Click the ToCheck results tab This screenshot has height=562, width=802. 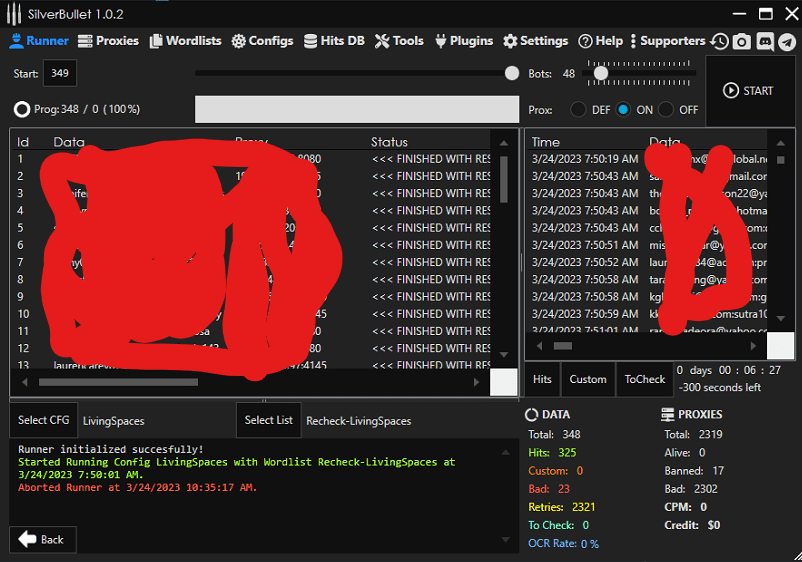click(644, 379)
